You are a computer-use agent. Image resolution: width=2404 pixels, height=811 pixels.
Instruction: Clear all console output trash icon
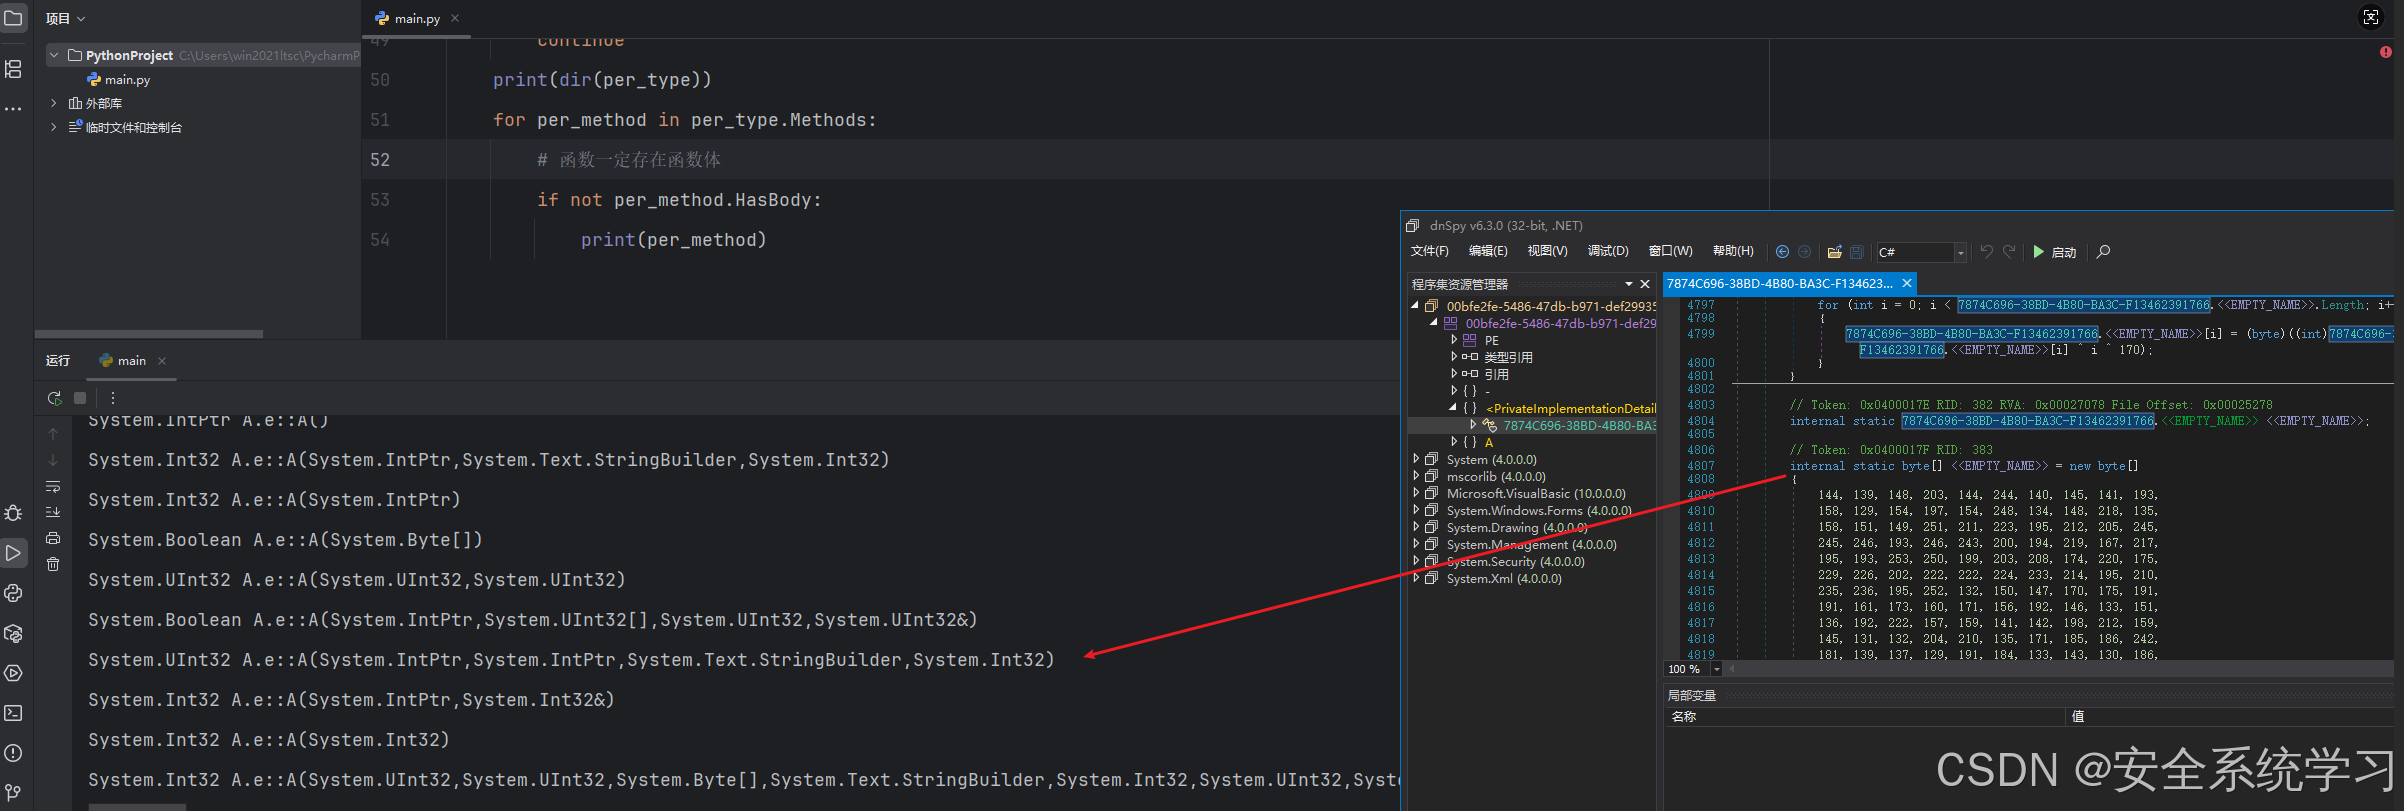(53, 564)
